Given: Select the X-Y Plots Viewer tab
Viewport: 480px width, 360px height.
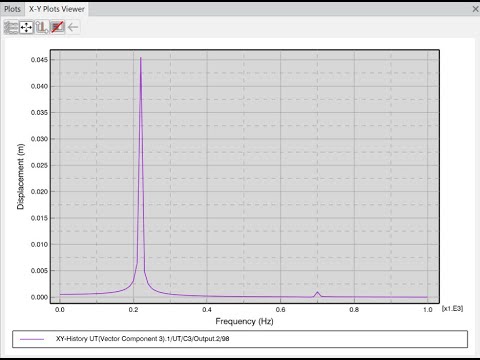Looking at the screenshot, I should [x=57, y=9].
